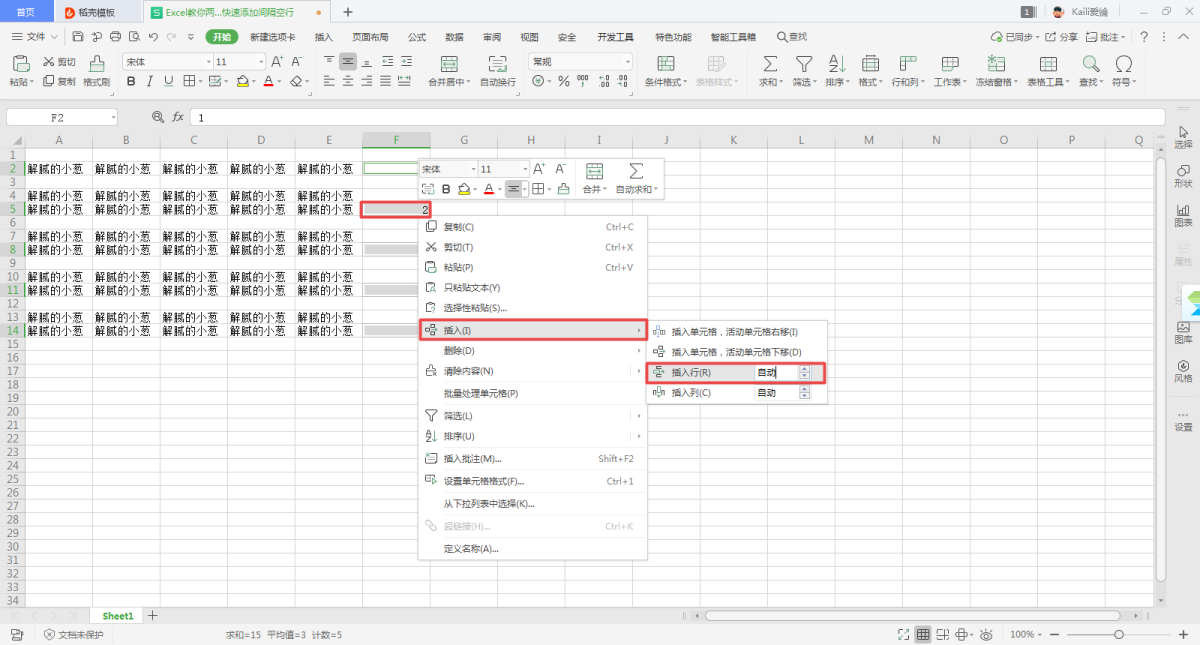Click the filter (筛选) funnel icon

[803, 64]
